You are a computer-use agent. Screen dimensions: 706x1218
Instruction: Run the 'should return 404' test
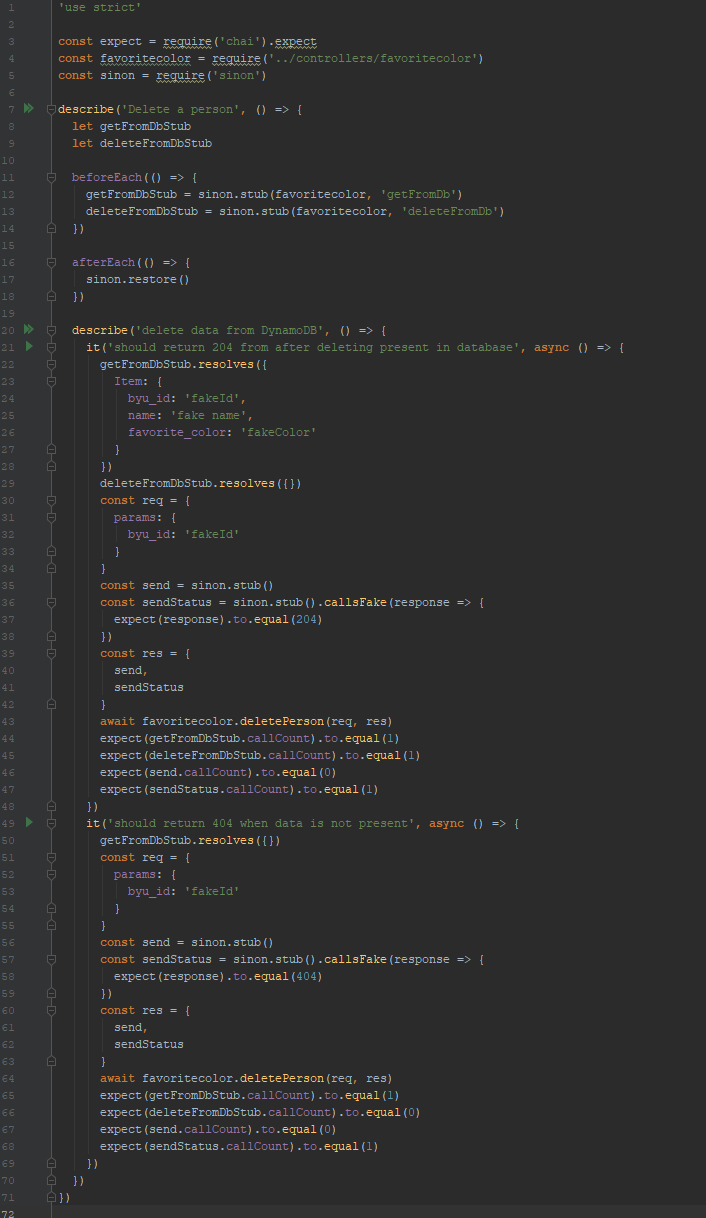point(29,822)
